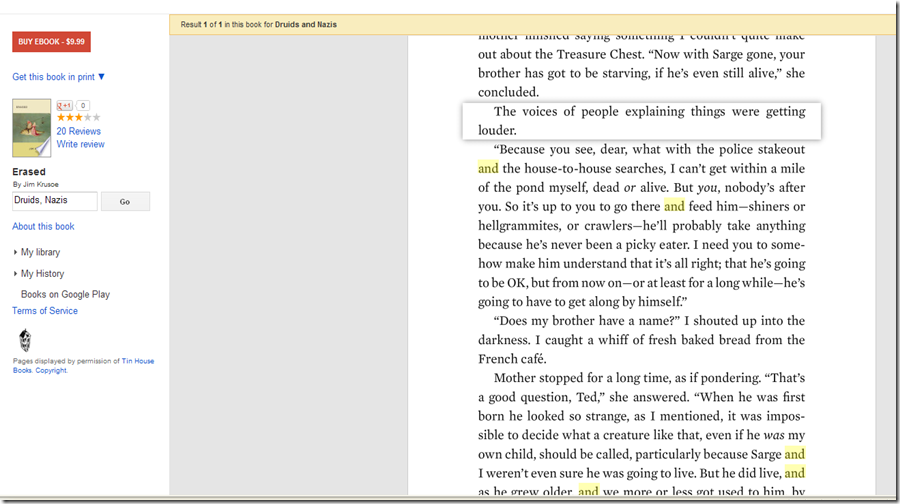The height and width of the screenshot is (504, 900).
Task: Open the Get this book in print dropdown
Action: tap(59, 76)
